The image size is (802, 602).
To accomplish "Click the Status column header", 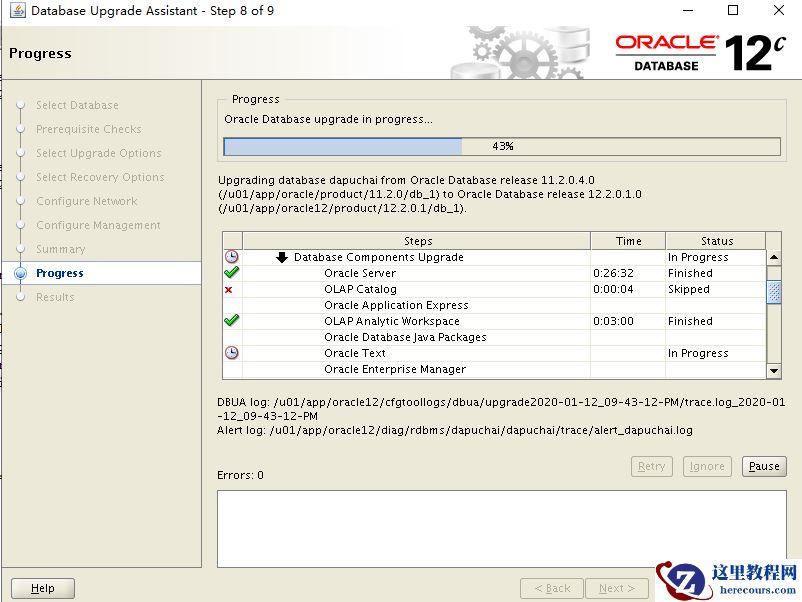I will pyautogui.click(x=716, y=241).
